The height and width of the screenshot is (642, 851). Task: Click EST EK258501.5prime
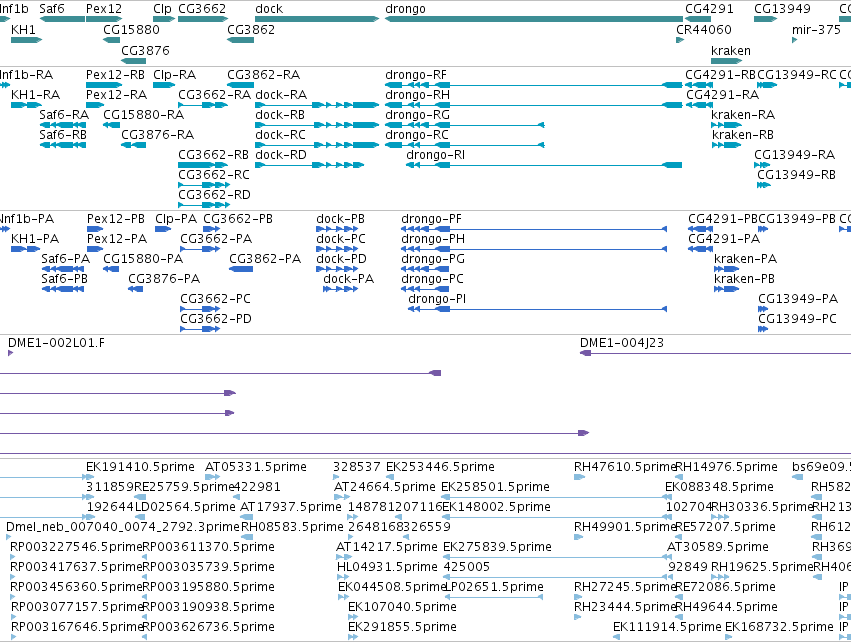tap(496, 487)
